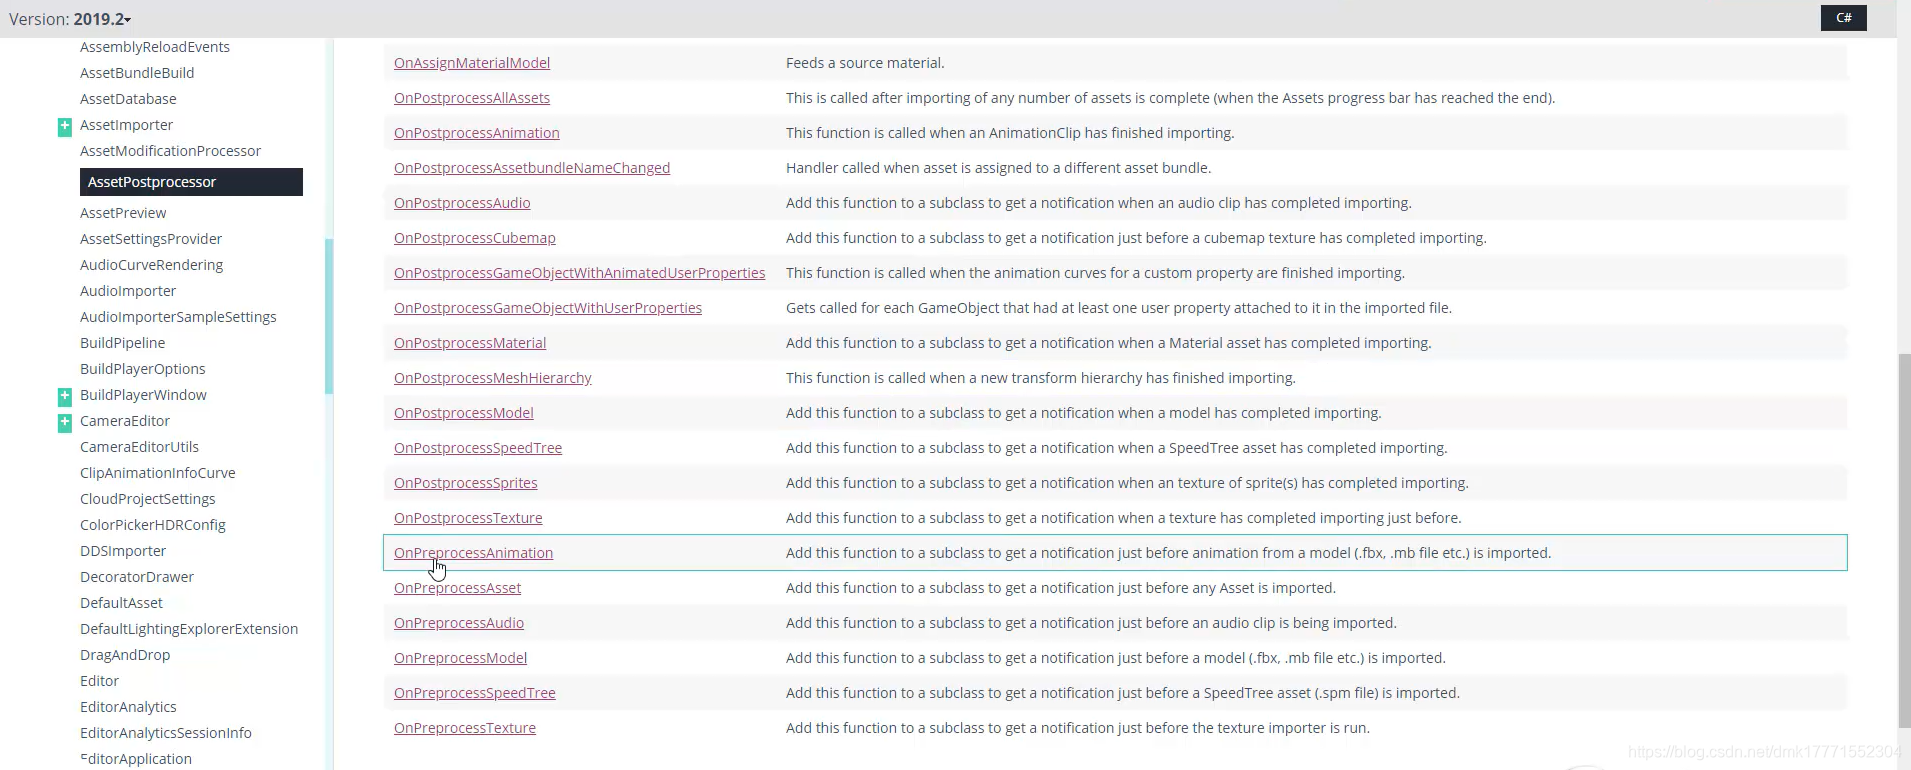The height and width of the screenshot is (770, 1911).
Task: Select BuildPlayerWindow in sidebar
Action: tap(143, 395)
